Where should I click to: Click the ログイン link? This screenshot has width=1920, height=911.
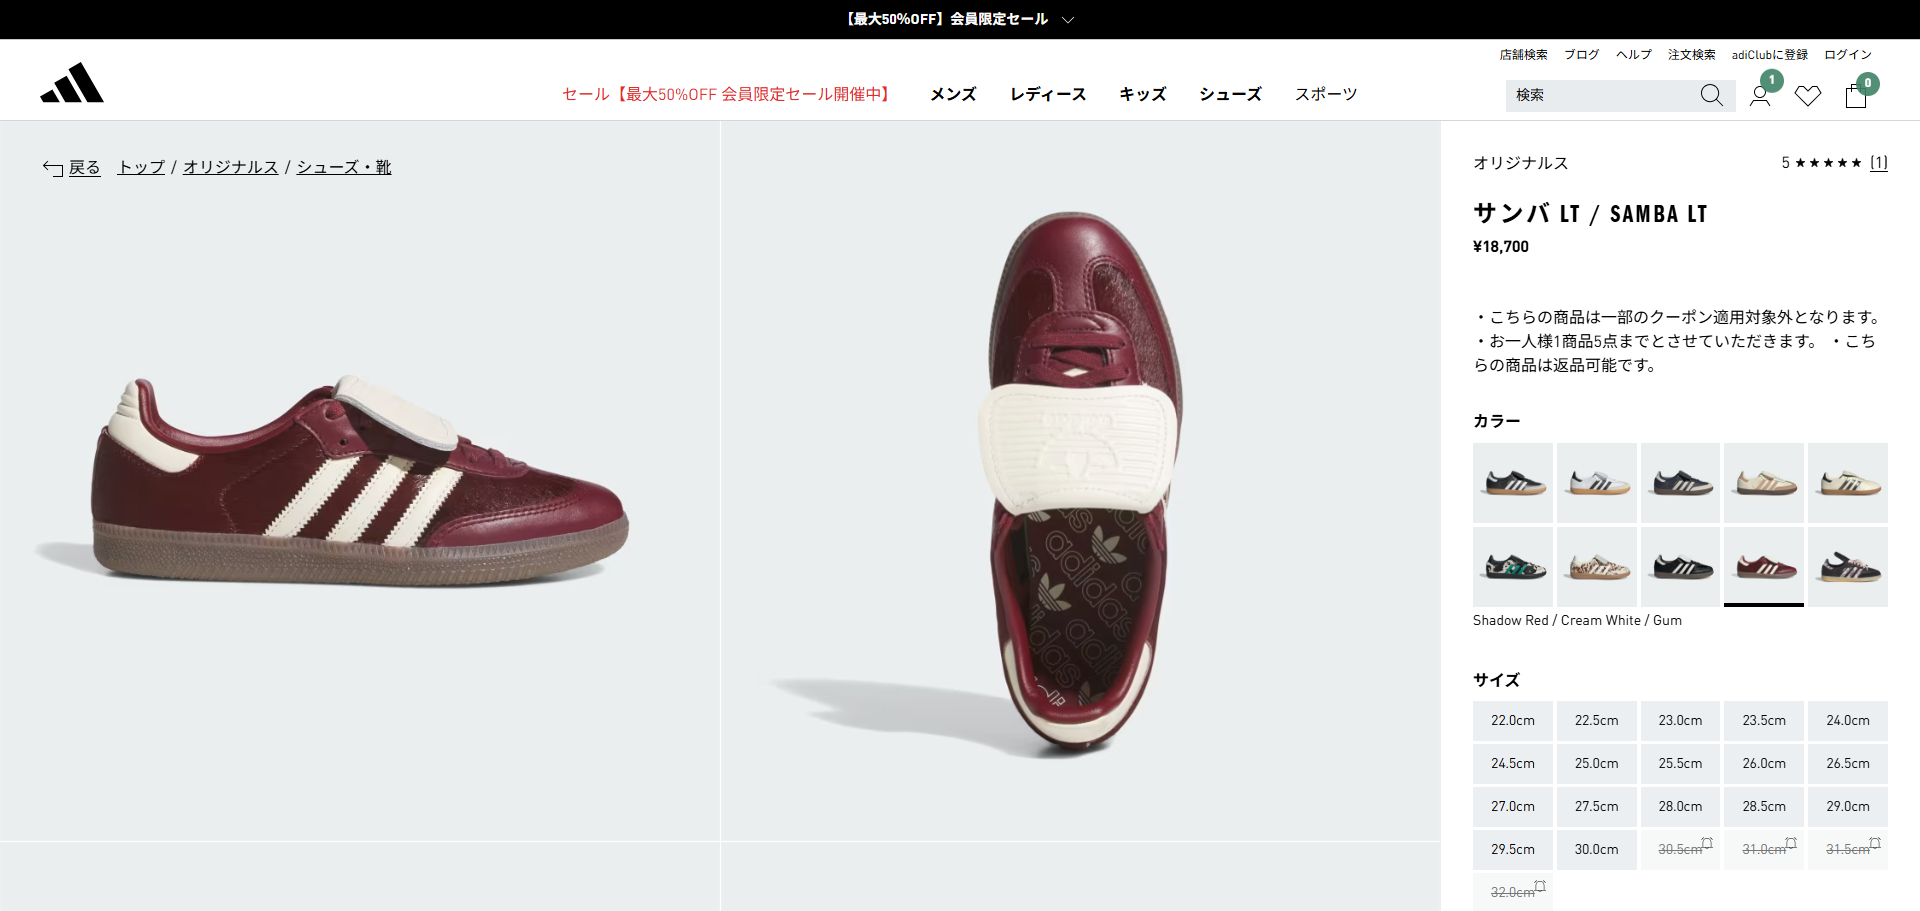tap(1848, 55)
